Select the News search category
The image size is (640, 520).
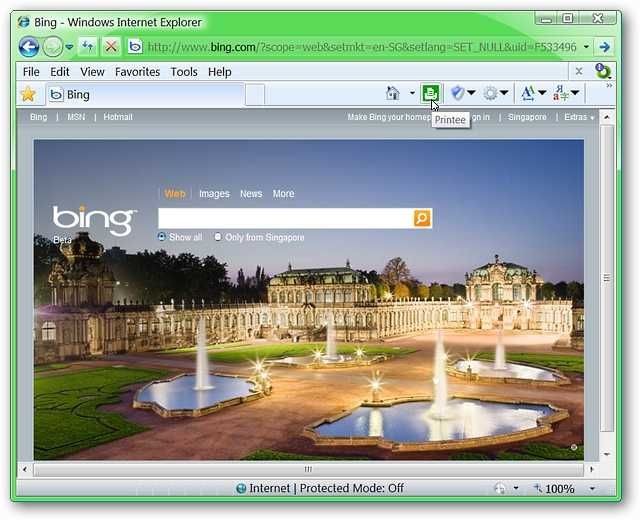pos(251,193)
